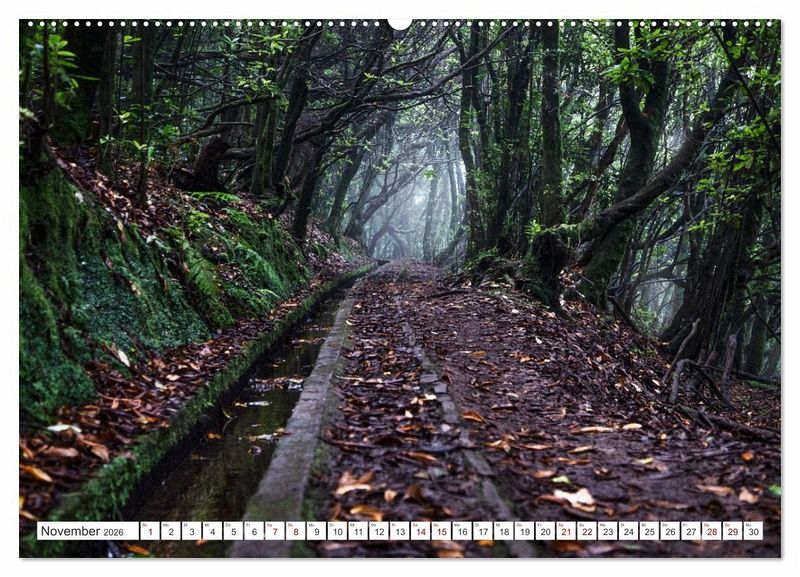Select day 1 in the calendar strip
800x577 pixels.
[149, 531]
